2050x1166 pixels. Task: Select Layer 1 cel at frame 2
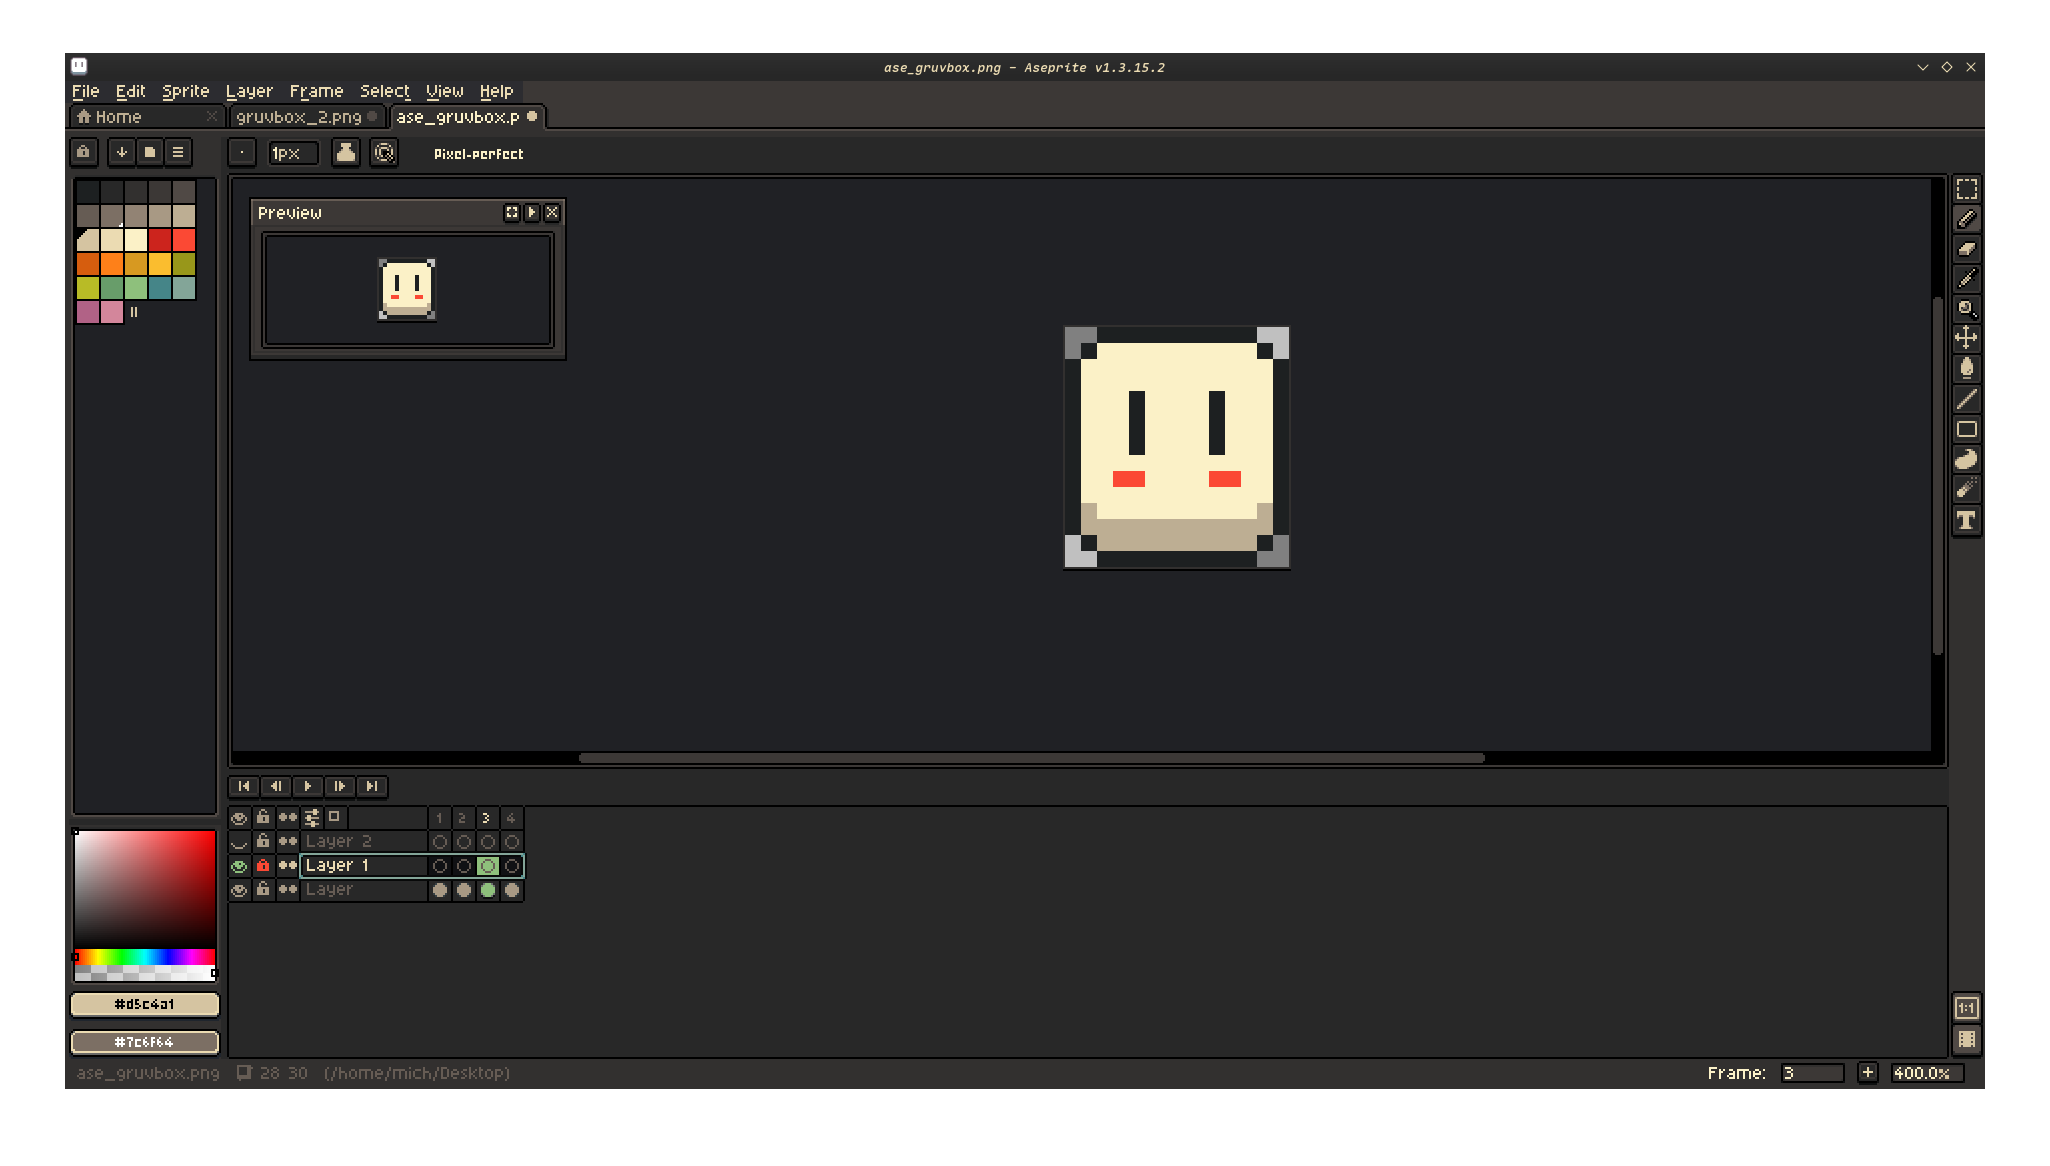464,866
